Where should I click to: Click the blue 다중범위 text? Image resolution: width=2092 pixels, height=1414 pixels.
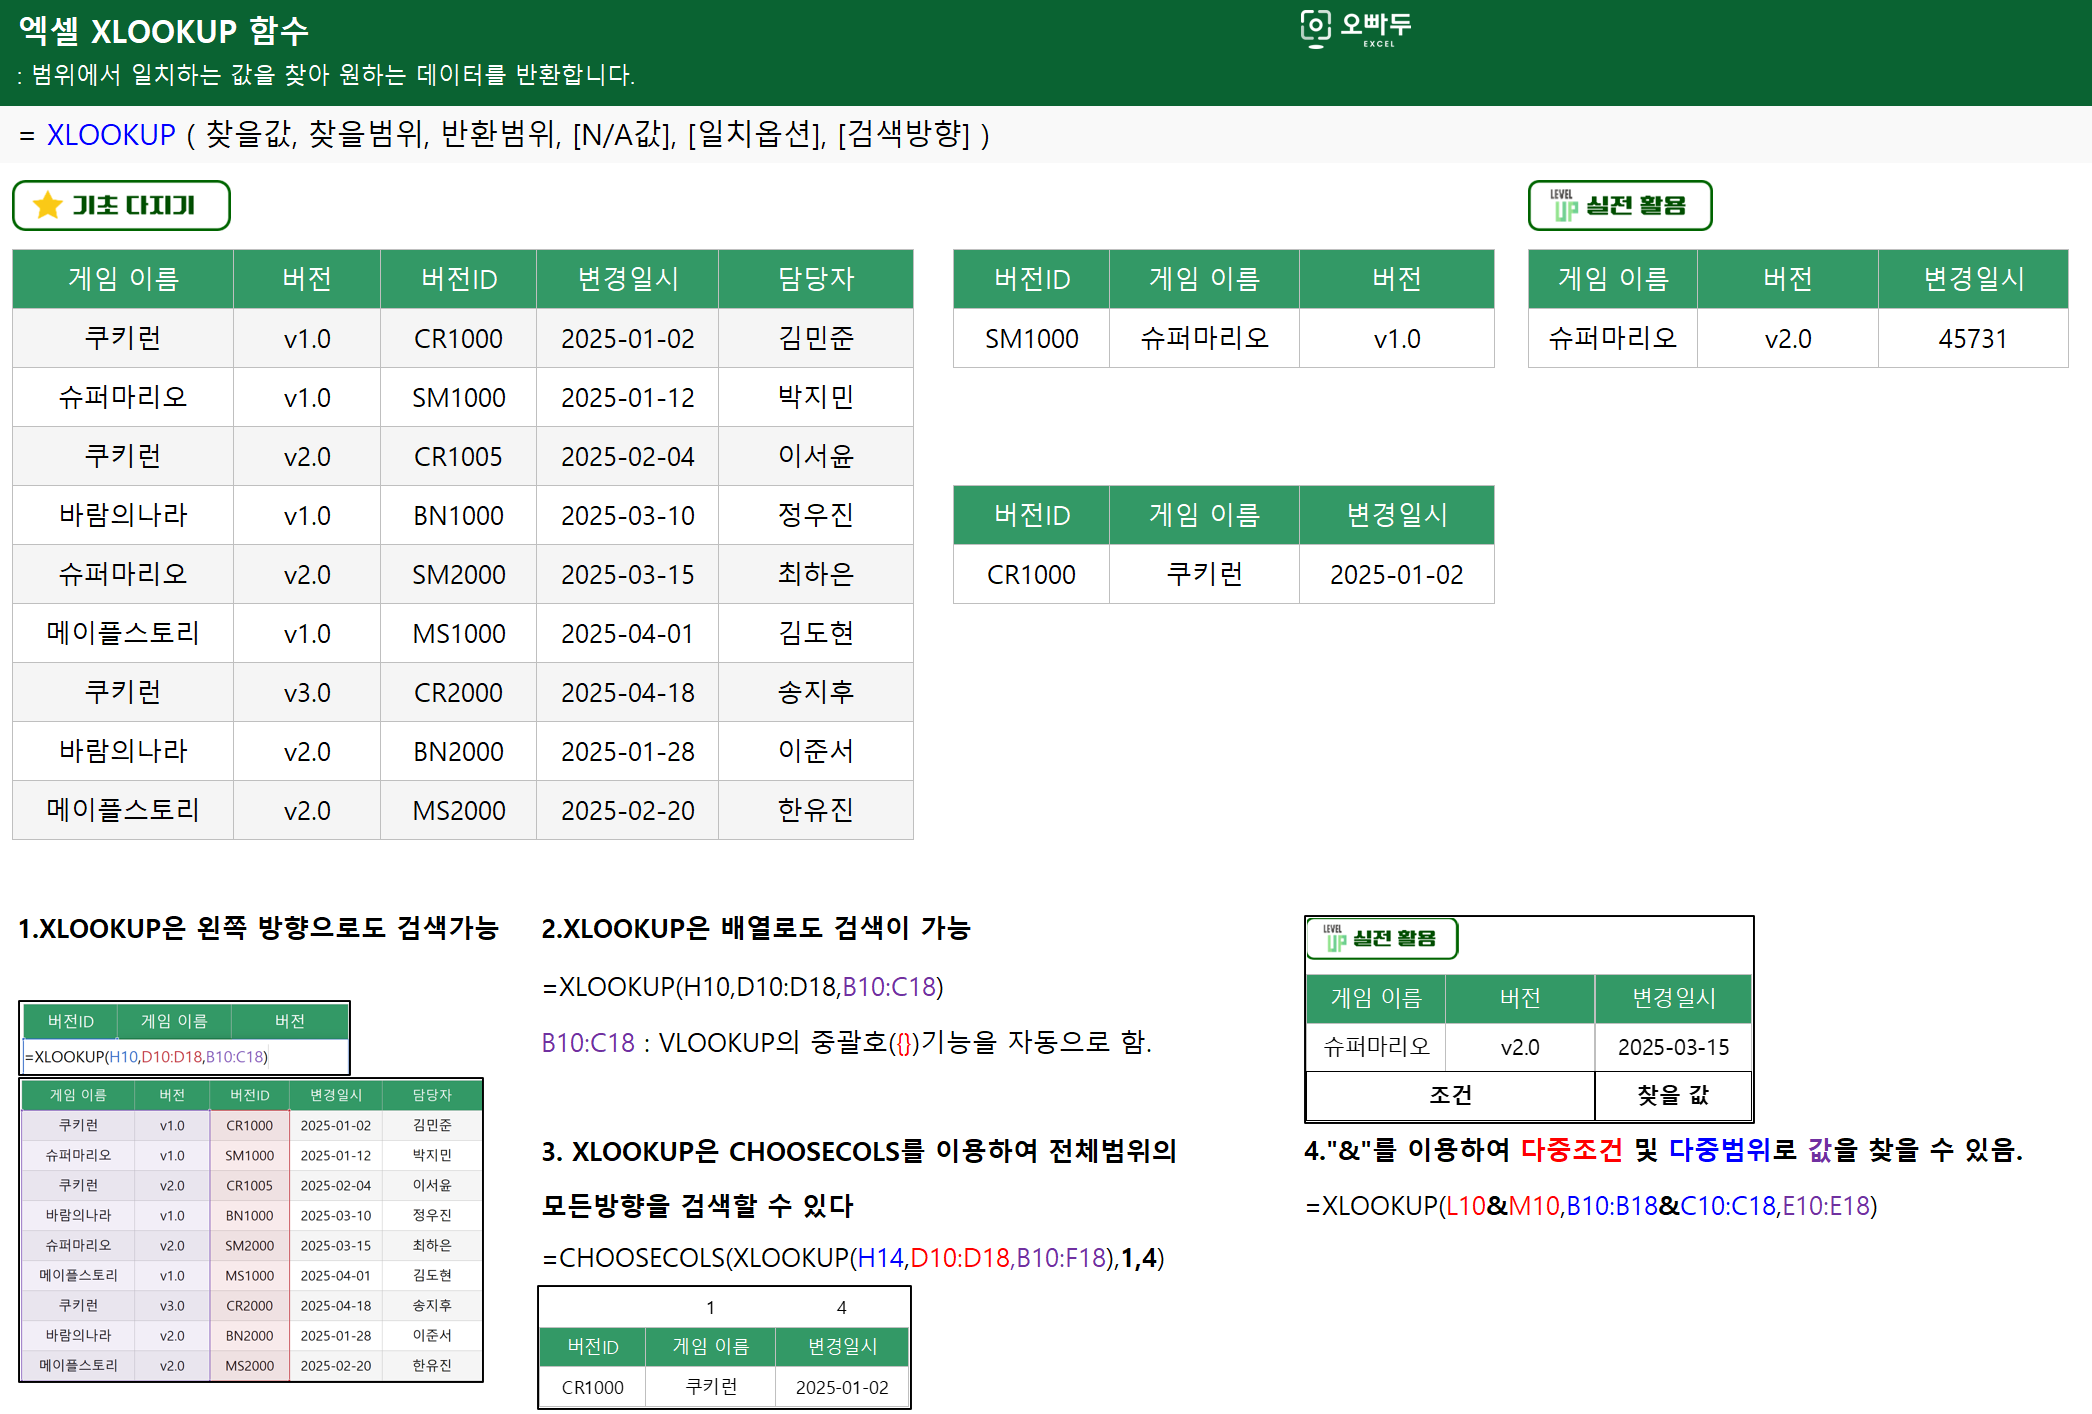1720,1150
